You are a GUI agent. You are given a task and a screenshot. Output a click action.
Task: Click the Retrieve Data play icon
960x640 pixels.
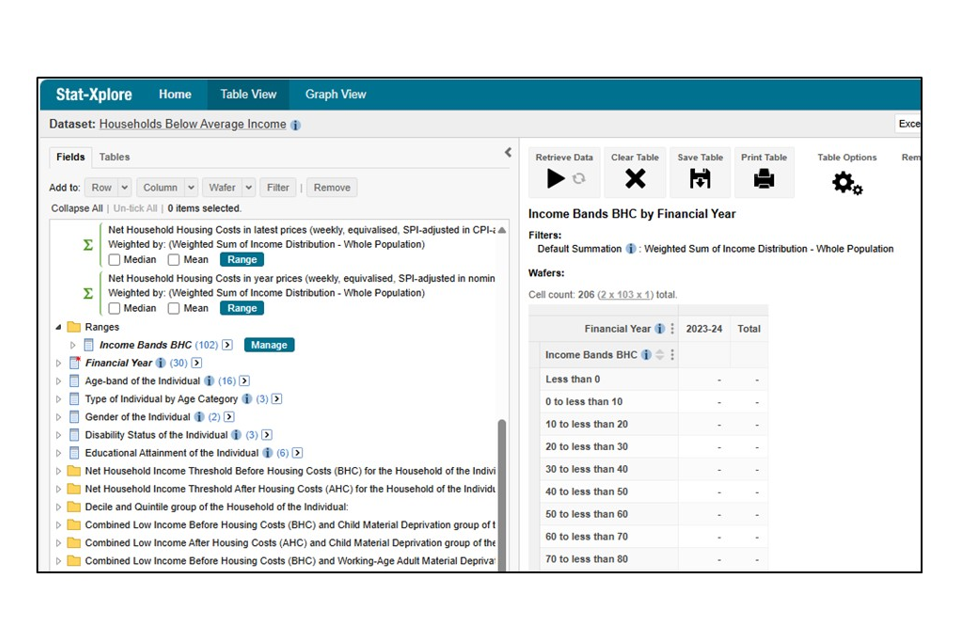click(x=555, y=179)
